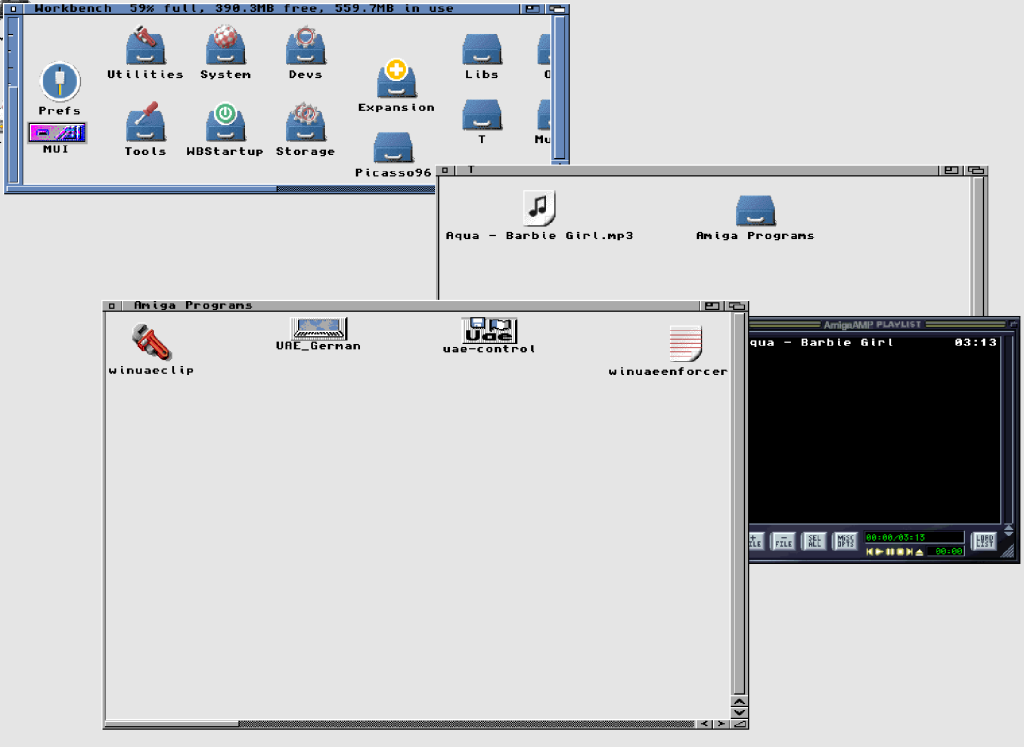Screen dimensions: 1024x747
Task: Click the Amiga Programs window down scroll arrow
Action: point(739,712)
